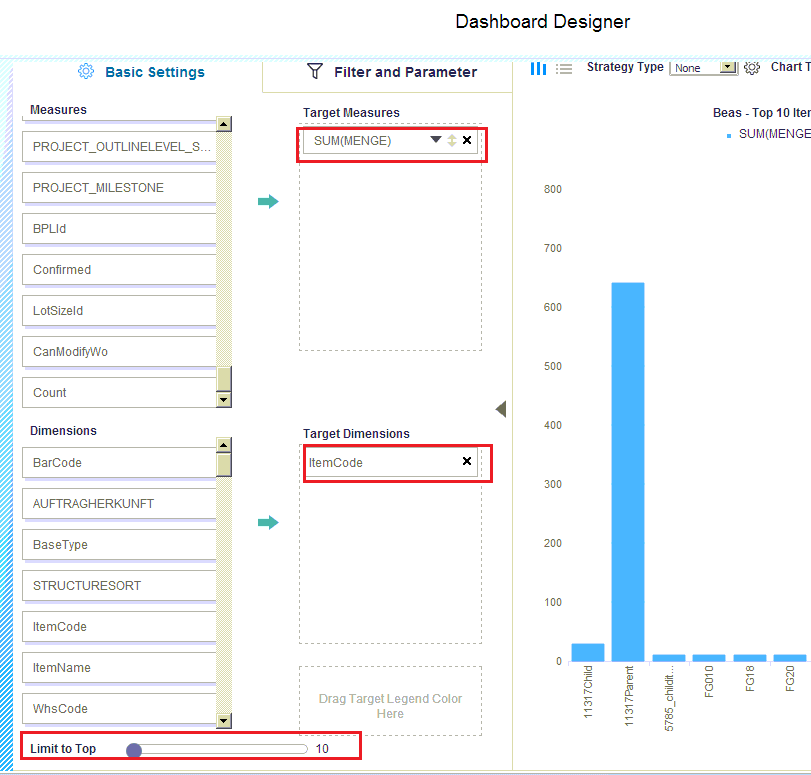The image size is (811, 775).
Task: Open chart settings gear icon
Action: (752, 68)
